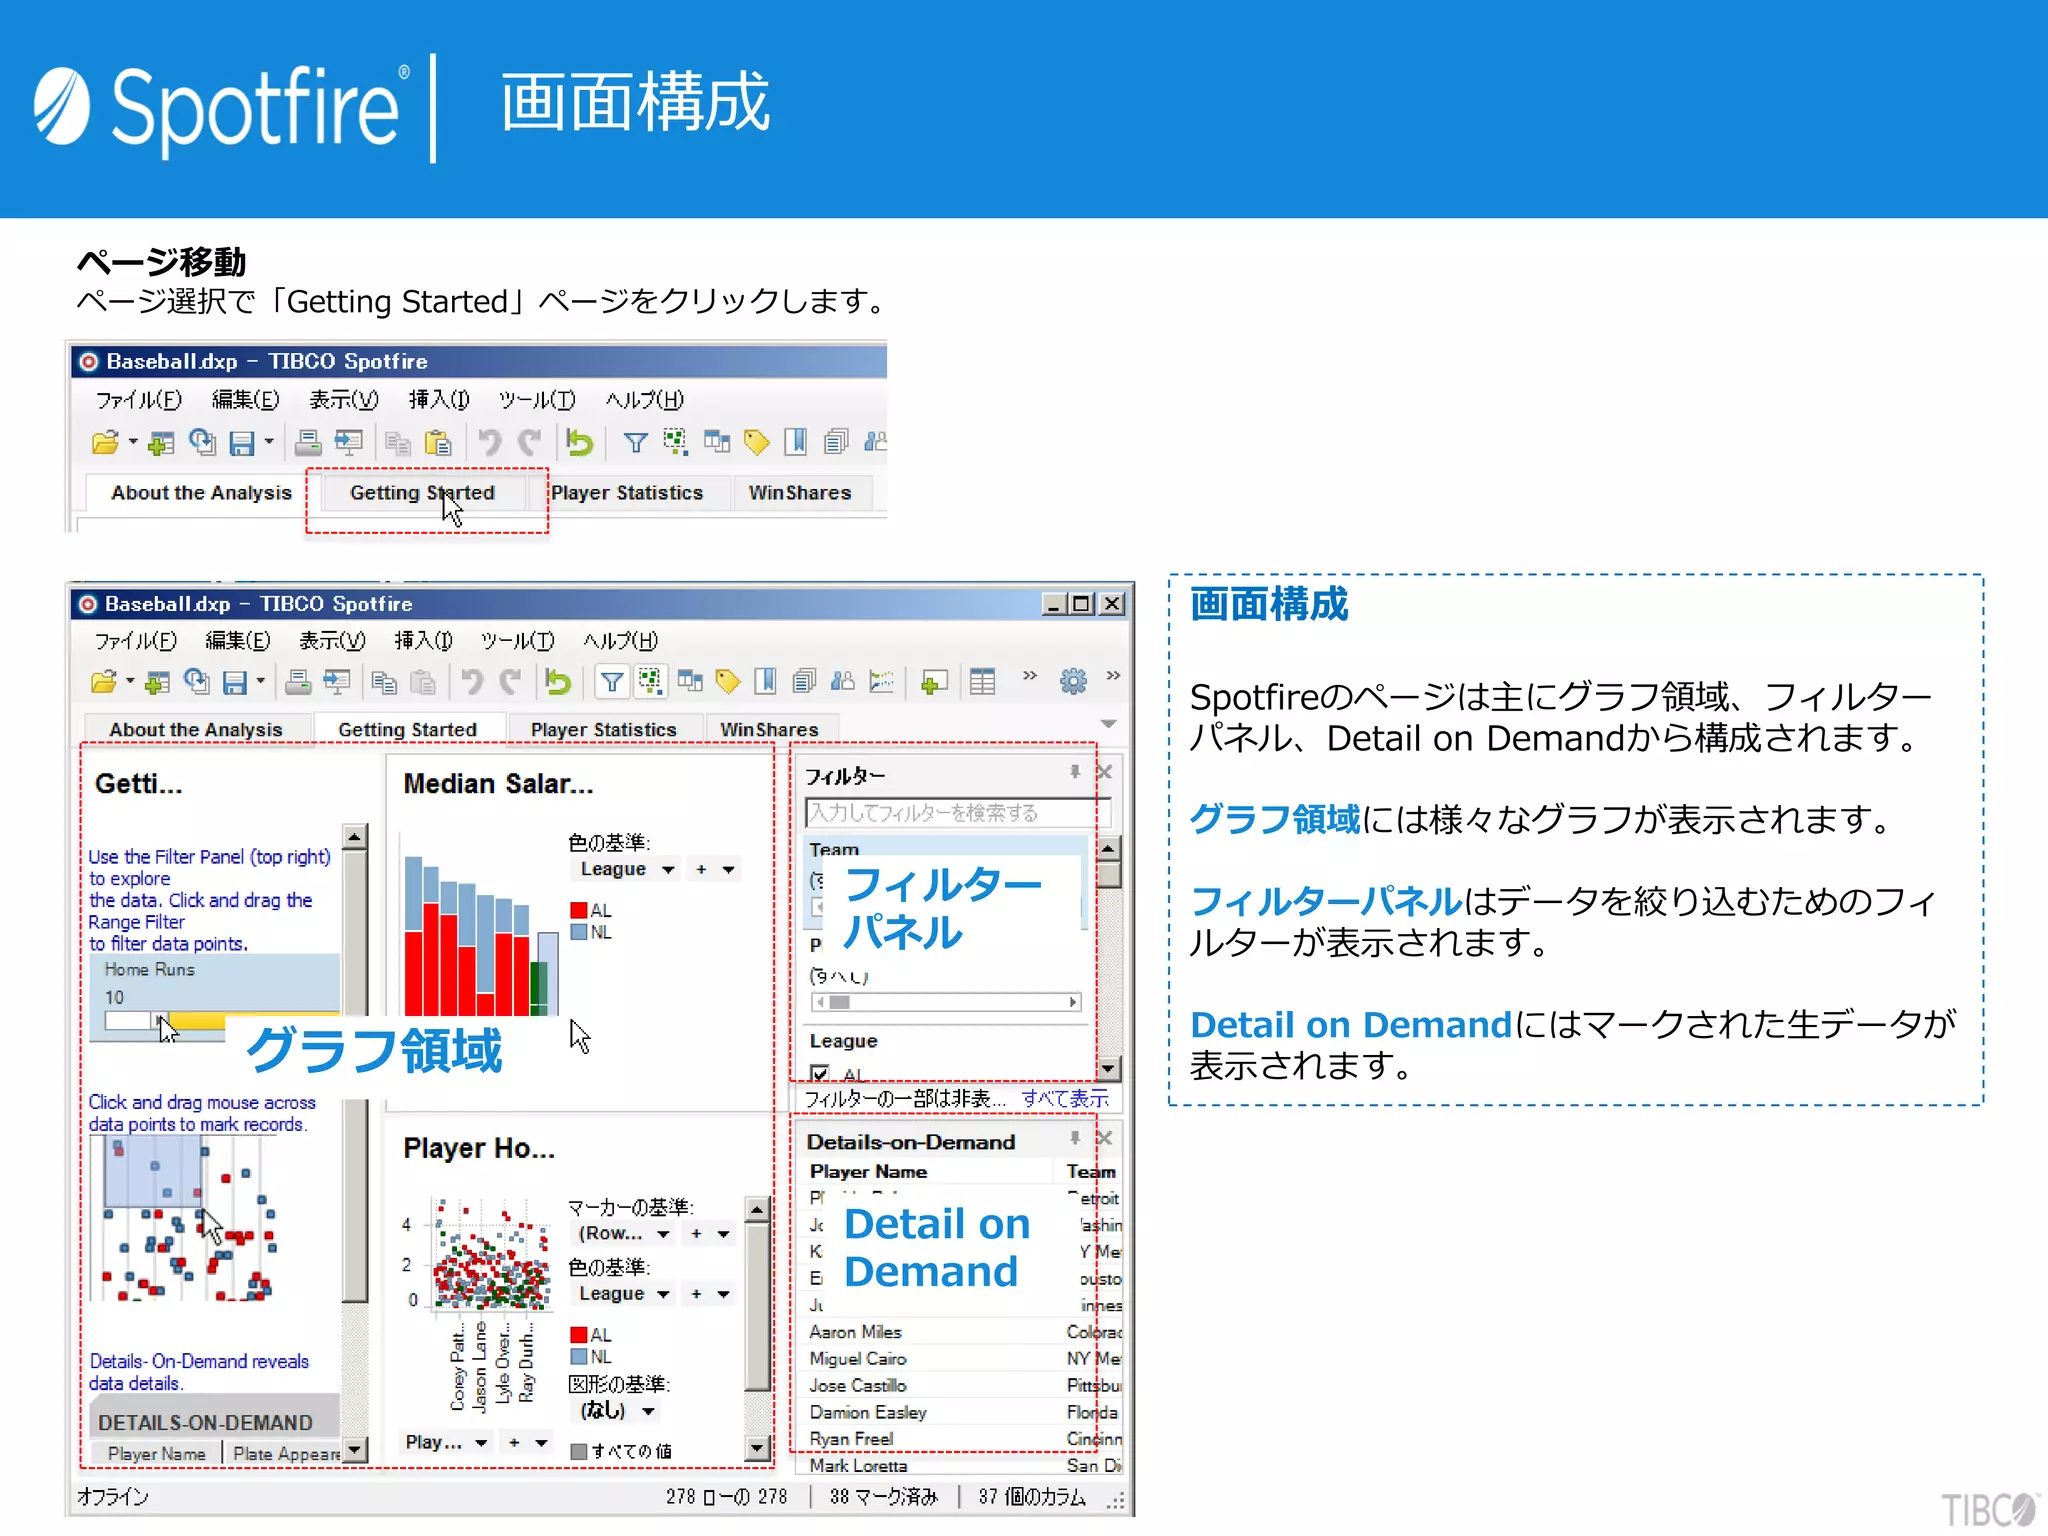The width and height of the screenshot is (2048, 1536).
Task: Click the オフライン status indicator
Action: click(x=113, y=1497)
